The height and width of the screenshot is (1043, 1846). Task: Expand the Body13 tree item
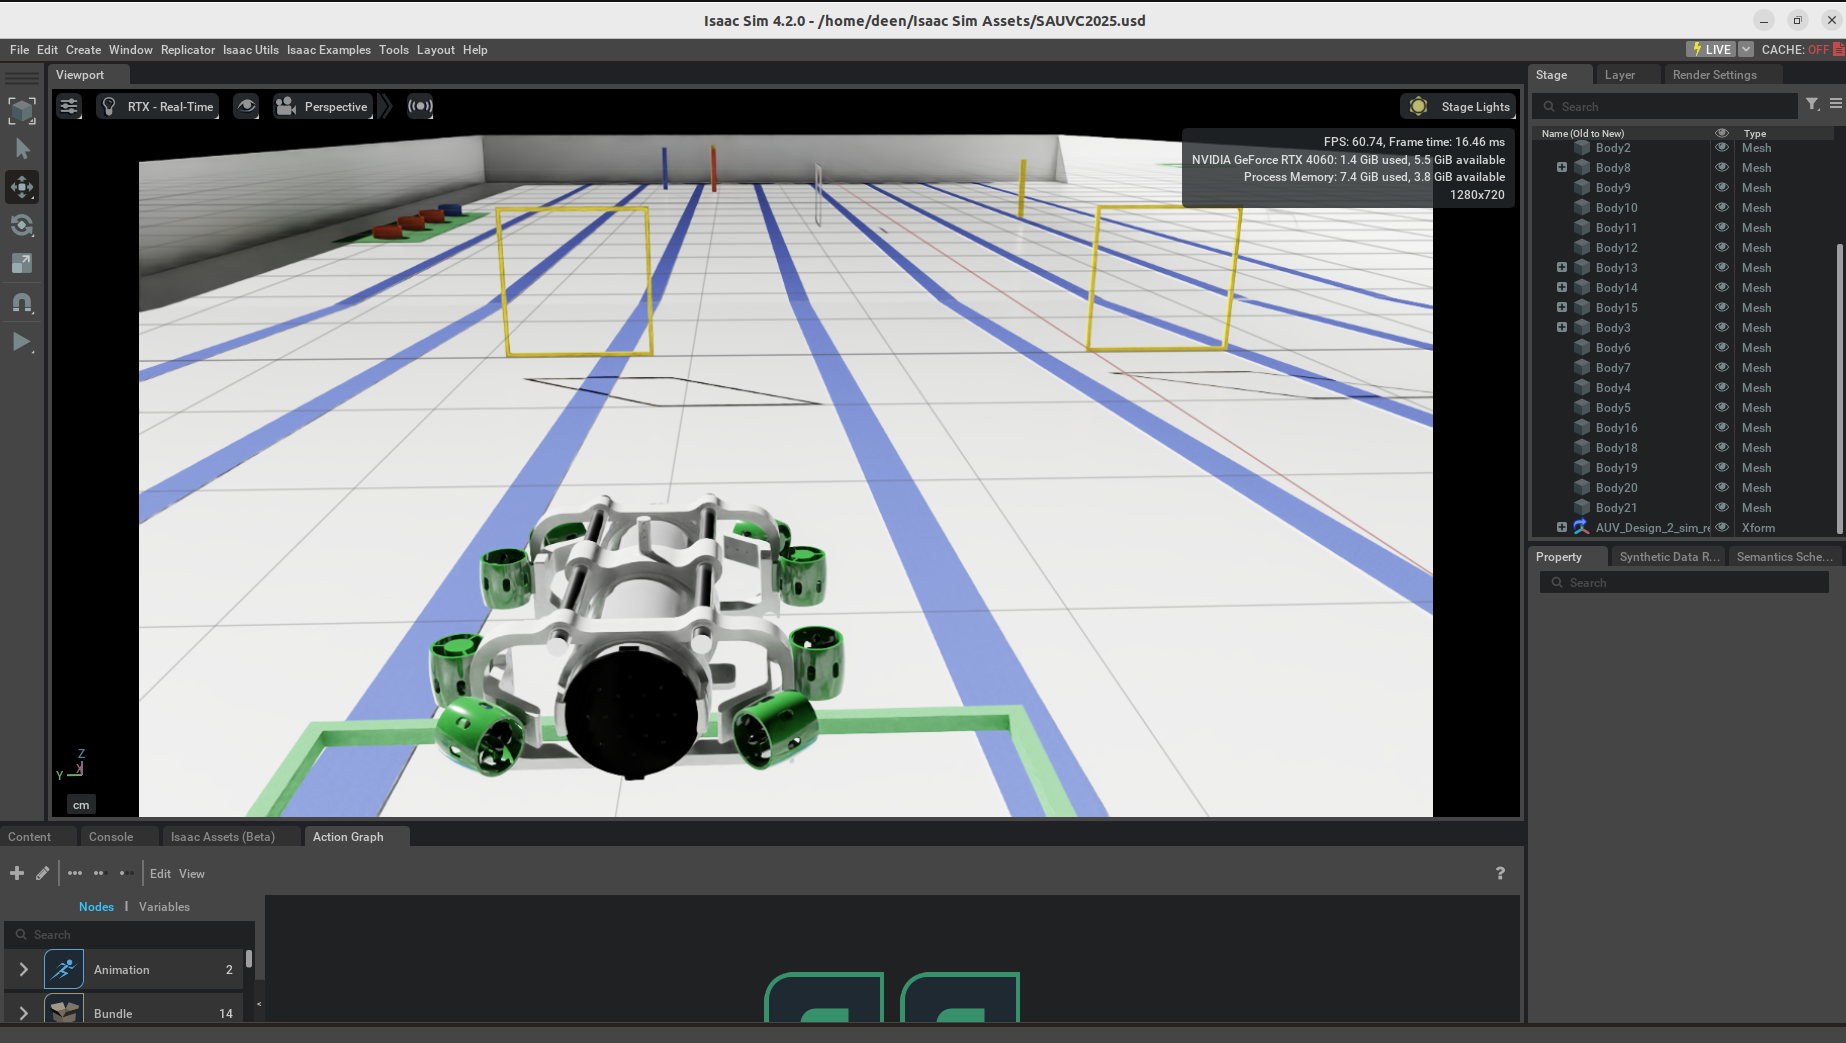point(1562,267)
